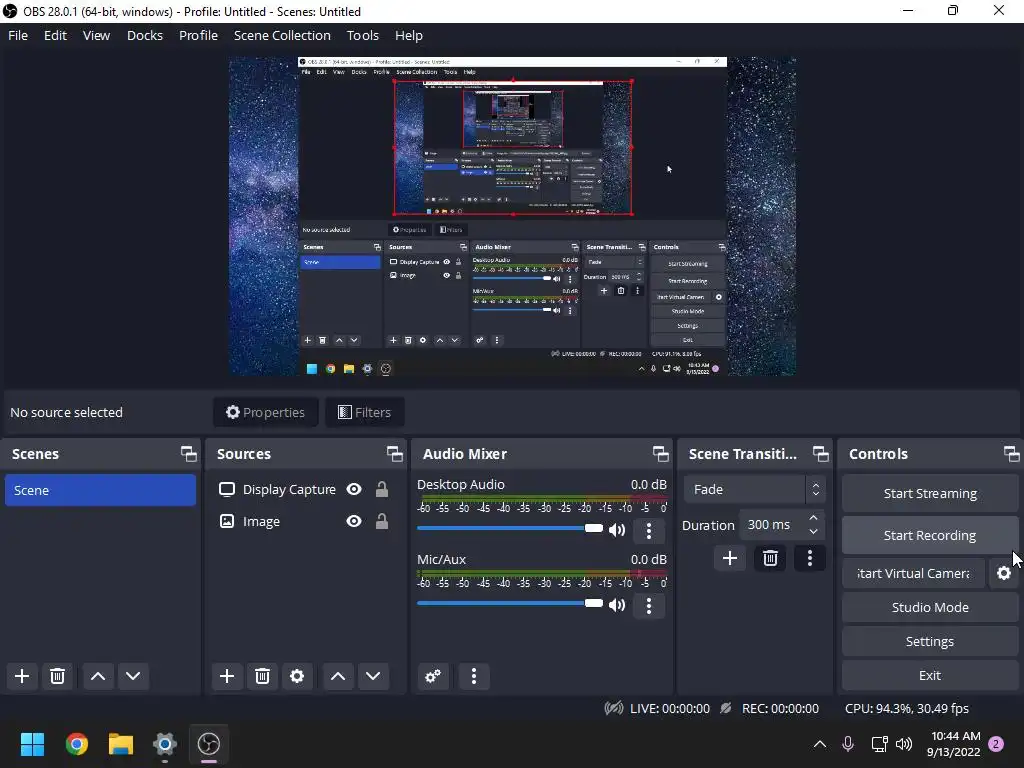Pop out the Scenes dock

[189, 454]
